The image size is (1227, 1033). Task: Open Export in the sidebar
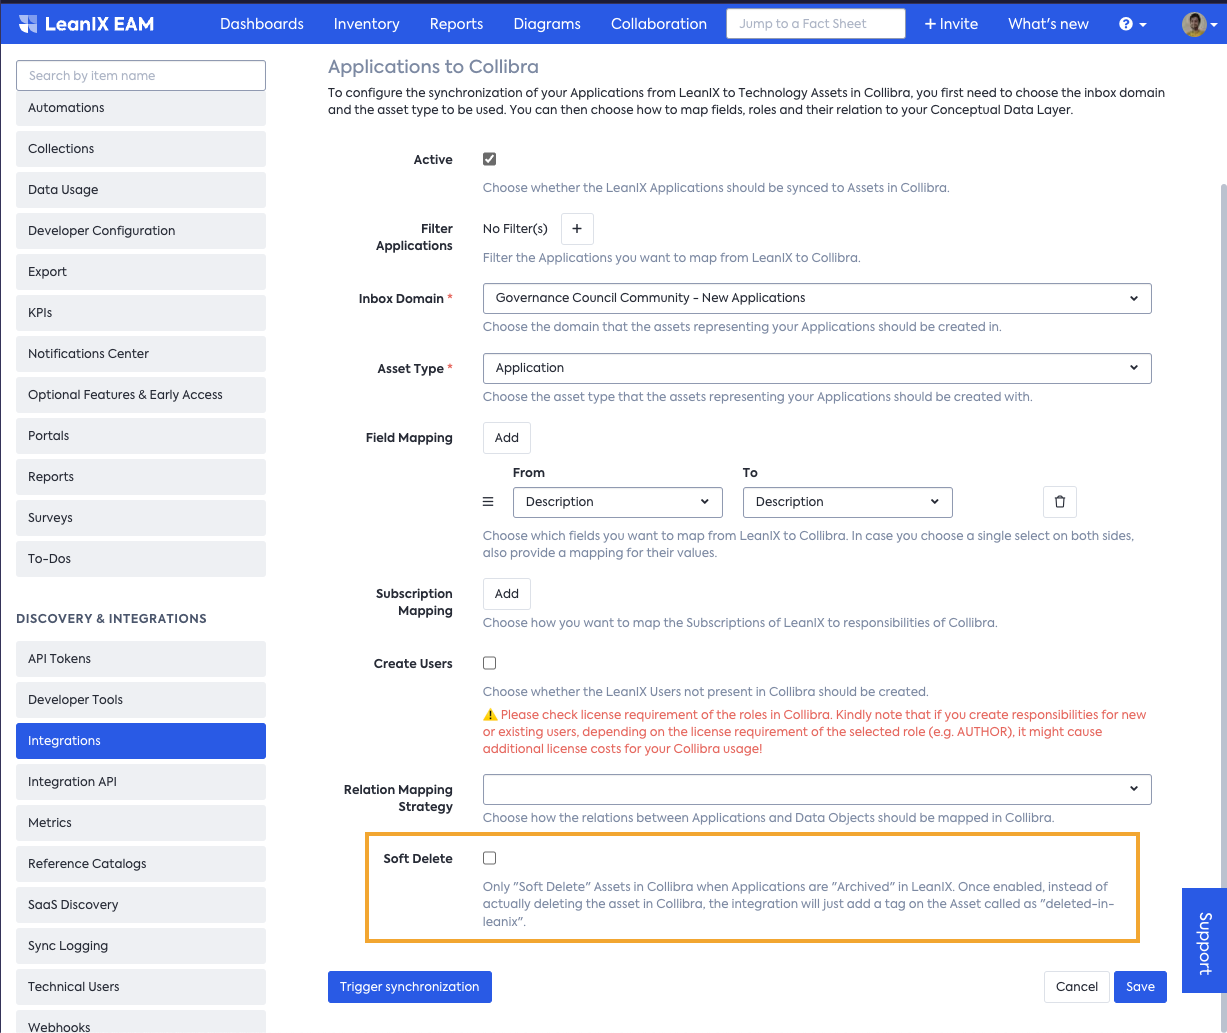click(x=141, y=272)
